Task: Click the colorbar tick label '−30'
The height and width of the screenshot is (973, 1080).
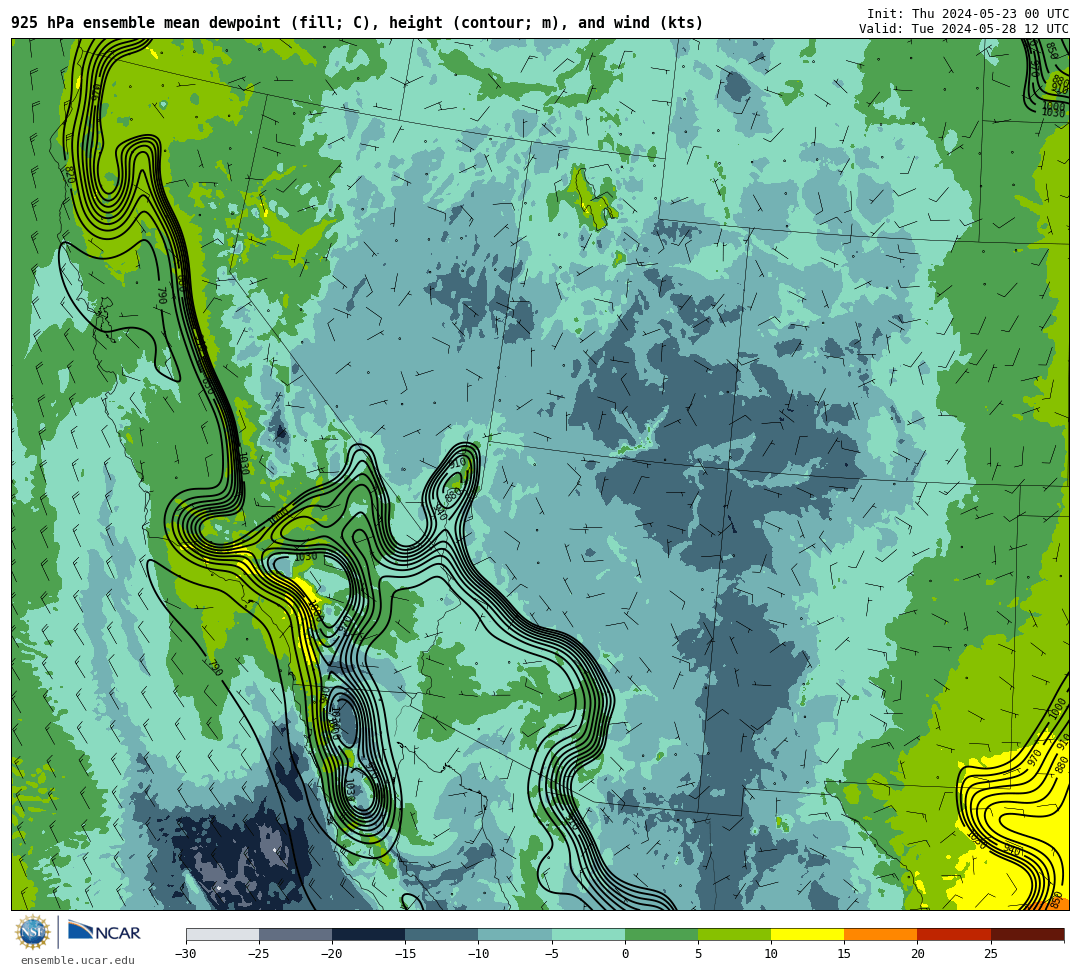Action: coord(186,954)
